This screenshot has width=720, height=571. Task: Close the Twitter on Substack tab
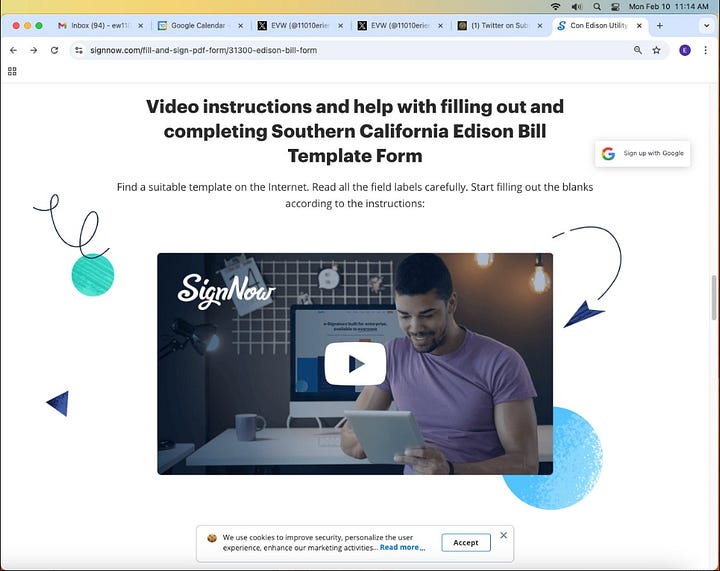[x=540, y=26]
